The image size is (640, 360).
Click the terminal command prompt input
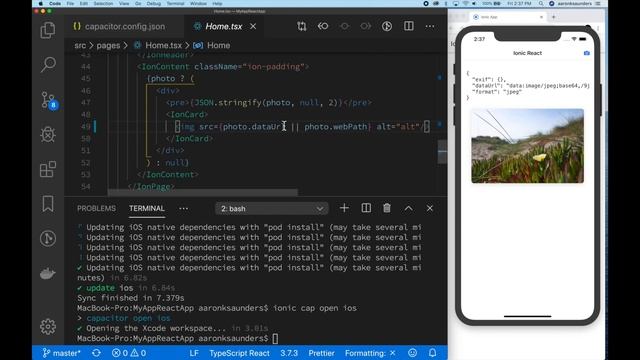coord(276,338)
